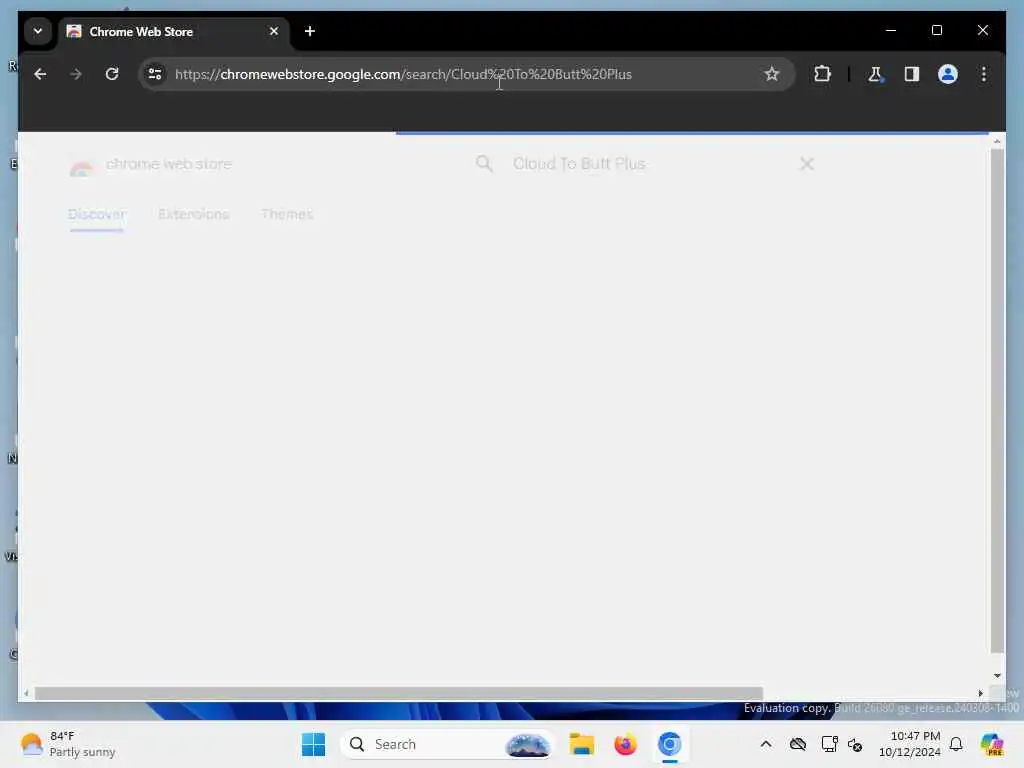Viewport: 1024px width, 768px height.
Task: Click the search magnifier icon in store
Action: pos(484,164)
